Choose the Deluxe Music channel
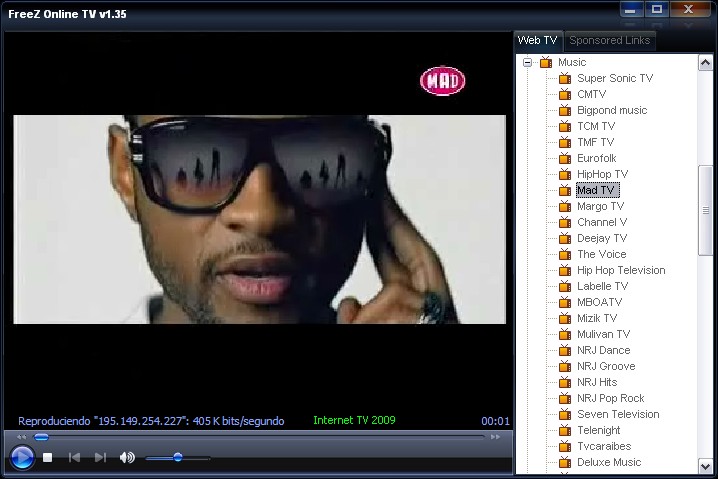718x479 pixels. click(609, 463)
